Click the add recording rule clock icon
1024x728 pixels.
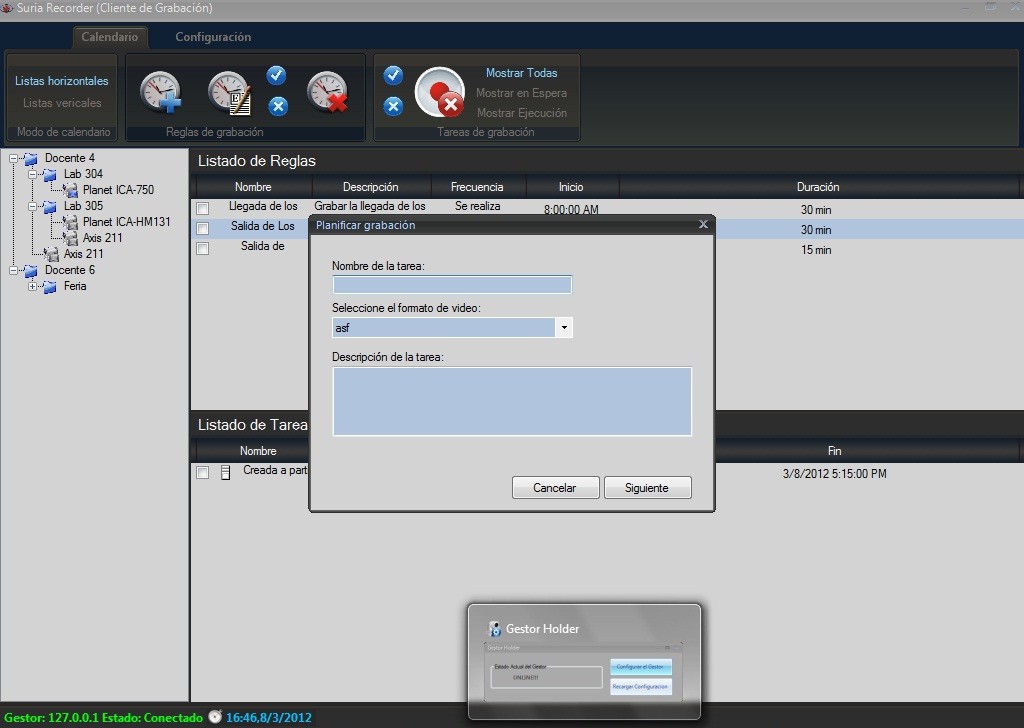tap(160, 92)
